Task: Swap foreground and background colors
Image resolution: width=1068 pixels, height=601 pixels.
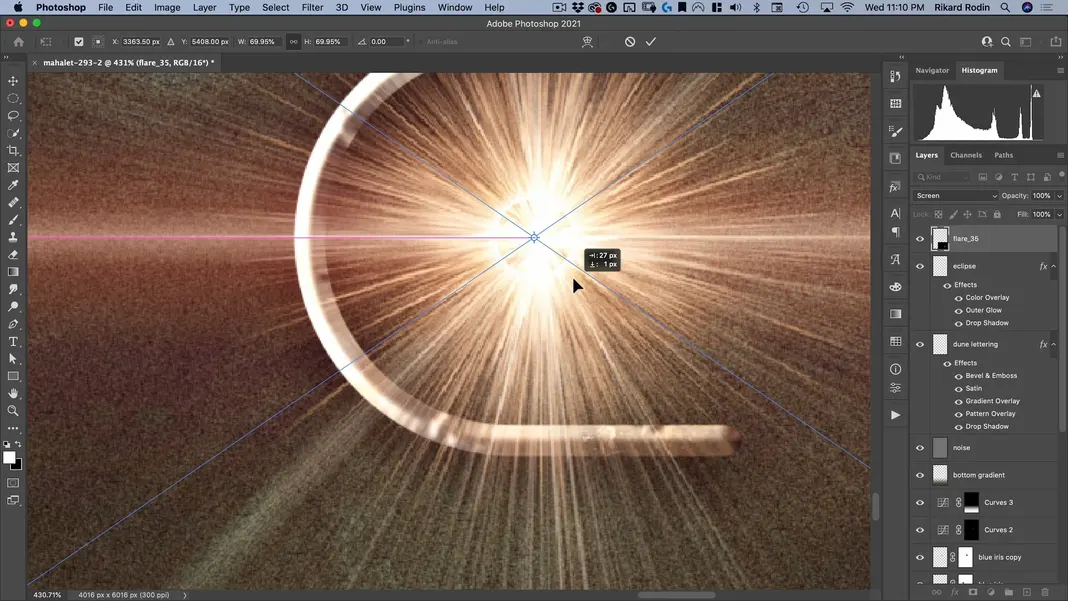Action: tap(18, 444)
